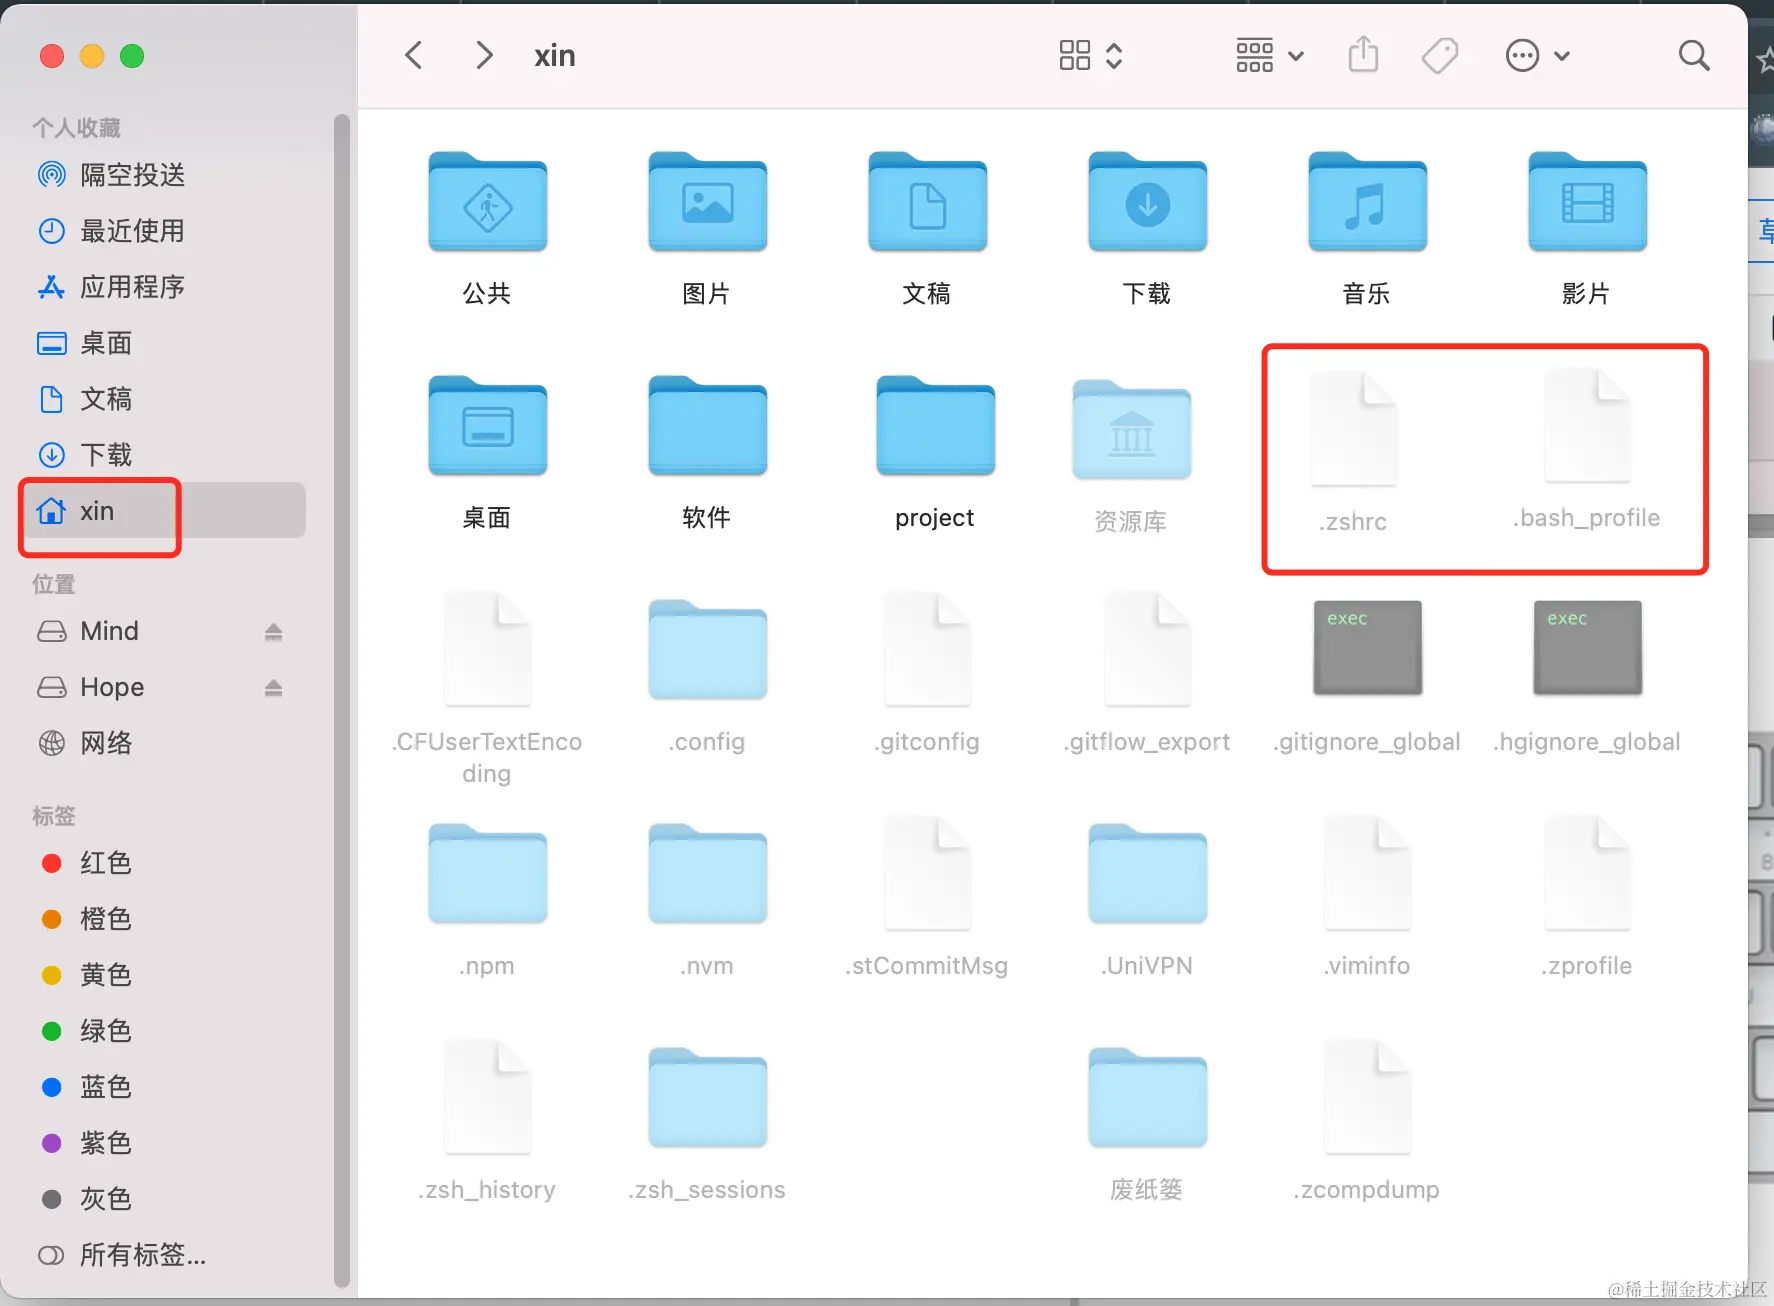Select the .zshrc file icon
The image size is (1774, 1306).
[1354, 428]
